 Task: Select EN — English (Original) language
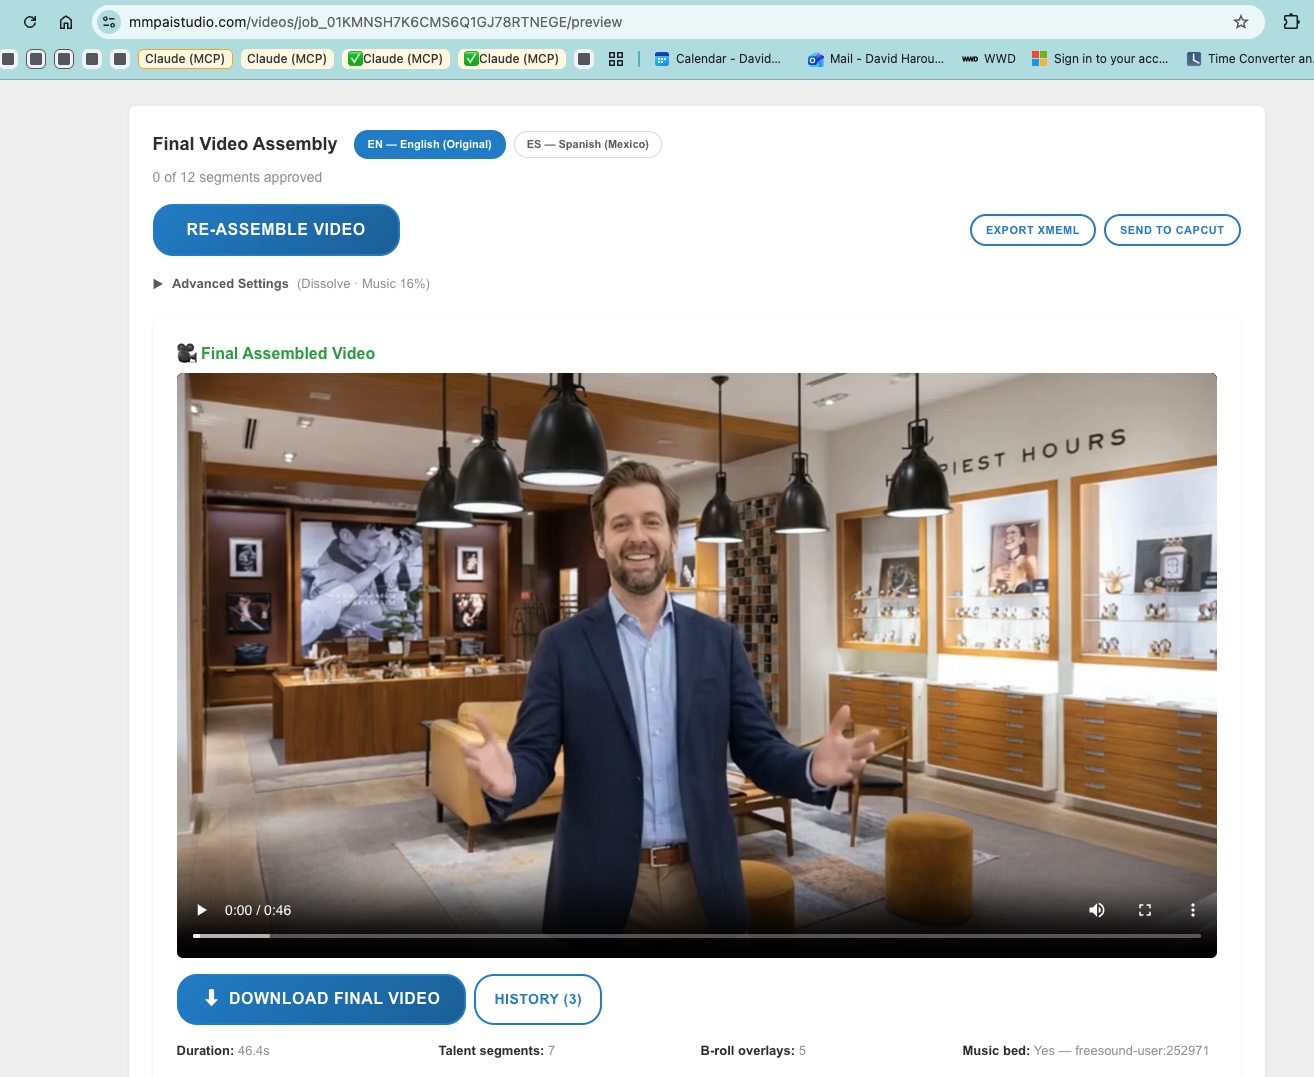click(x=429, y=144)
